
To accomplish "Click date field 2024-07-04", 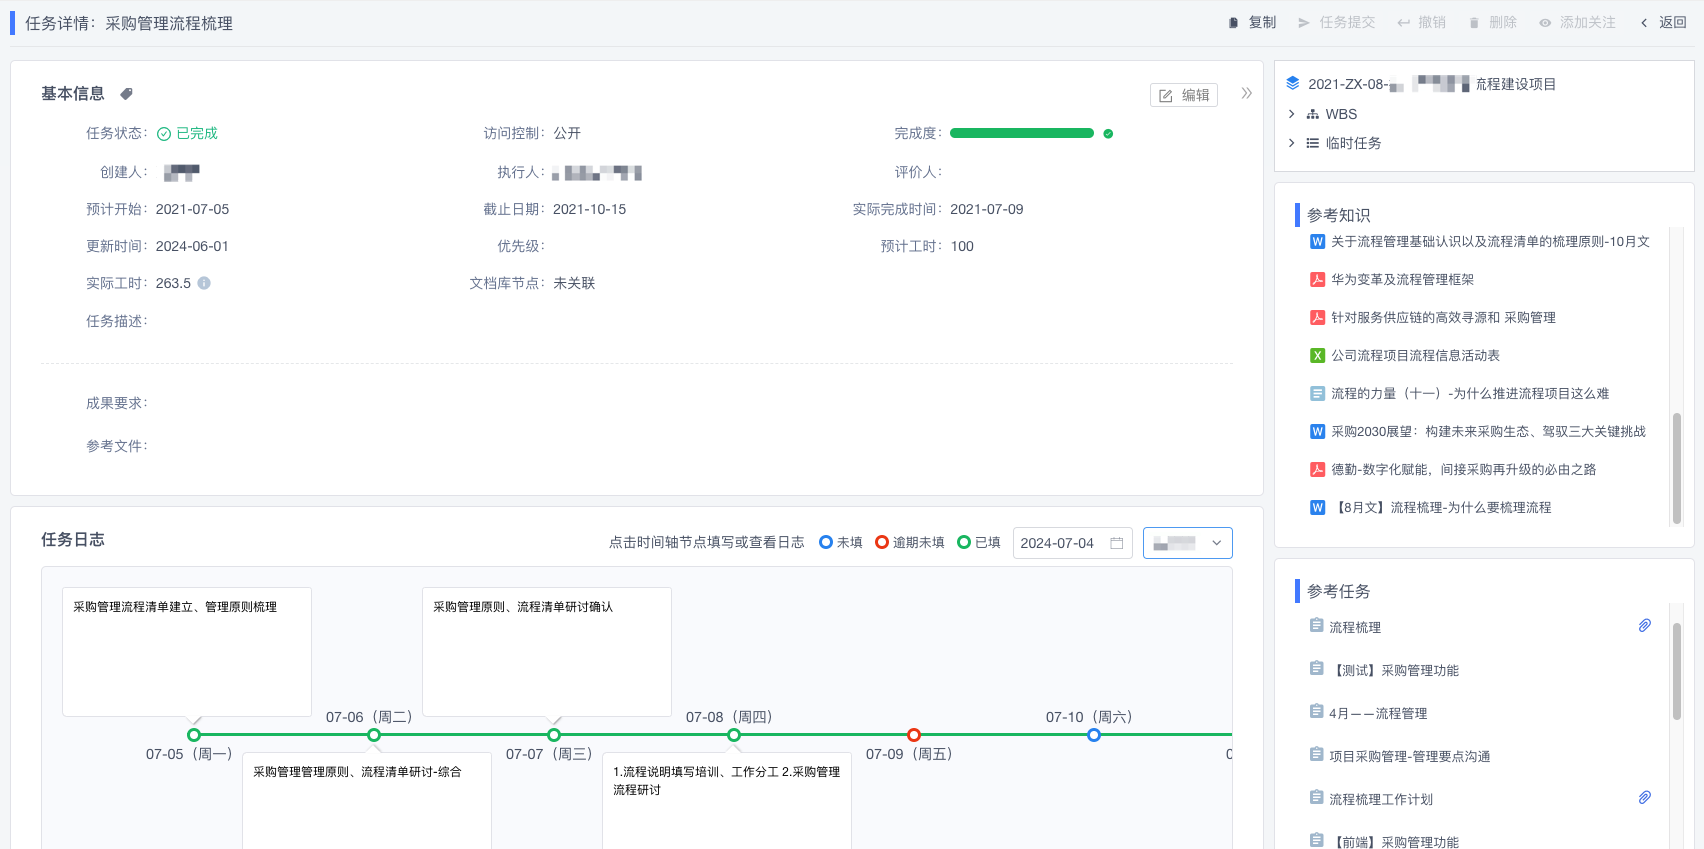I will 1072,543.
